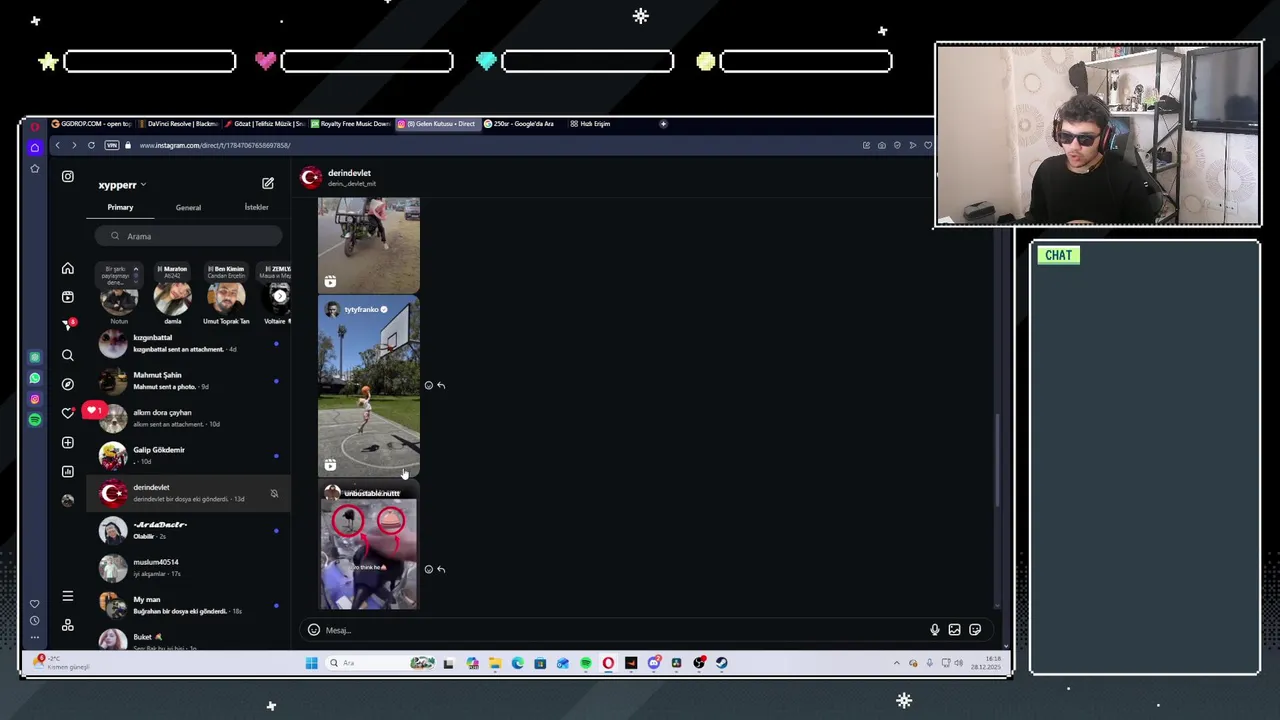Switch to Royalty Free Music browser tab
The height and width of the screenshot is (720, 1280).
(x=350, y=124)
